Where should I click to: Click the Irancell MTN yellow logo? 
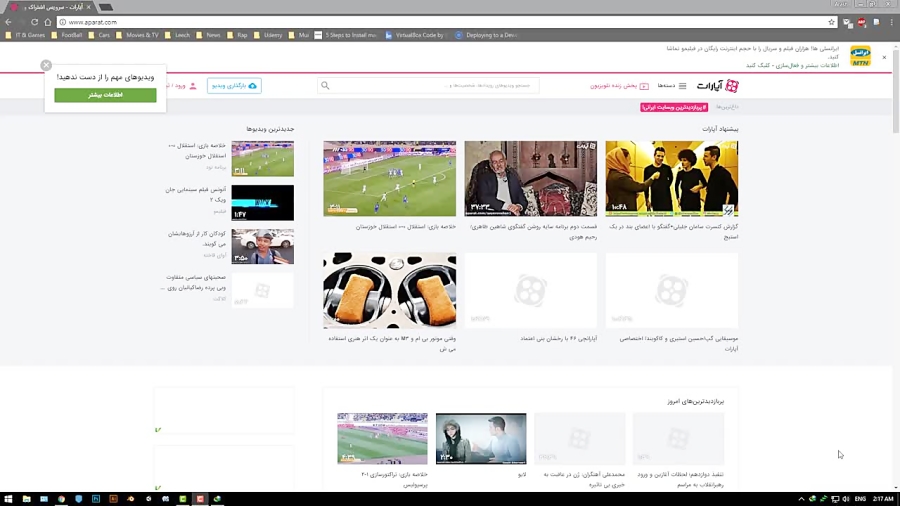click(860, 56)
